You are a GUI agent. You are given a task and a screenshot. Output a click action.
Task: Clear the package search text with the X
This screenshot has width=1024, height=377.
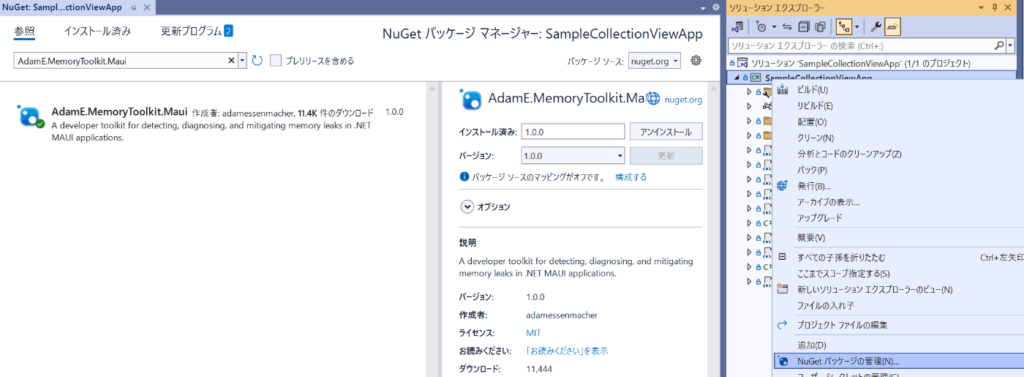(x=231, y=61)
